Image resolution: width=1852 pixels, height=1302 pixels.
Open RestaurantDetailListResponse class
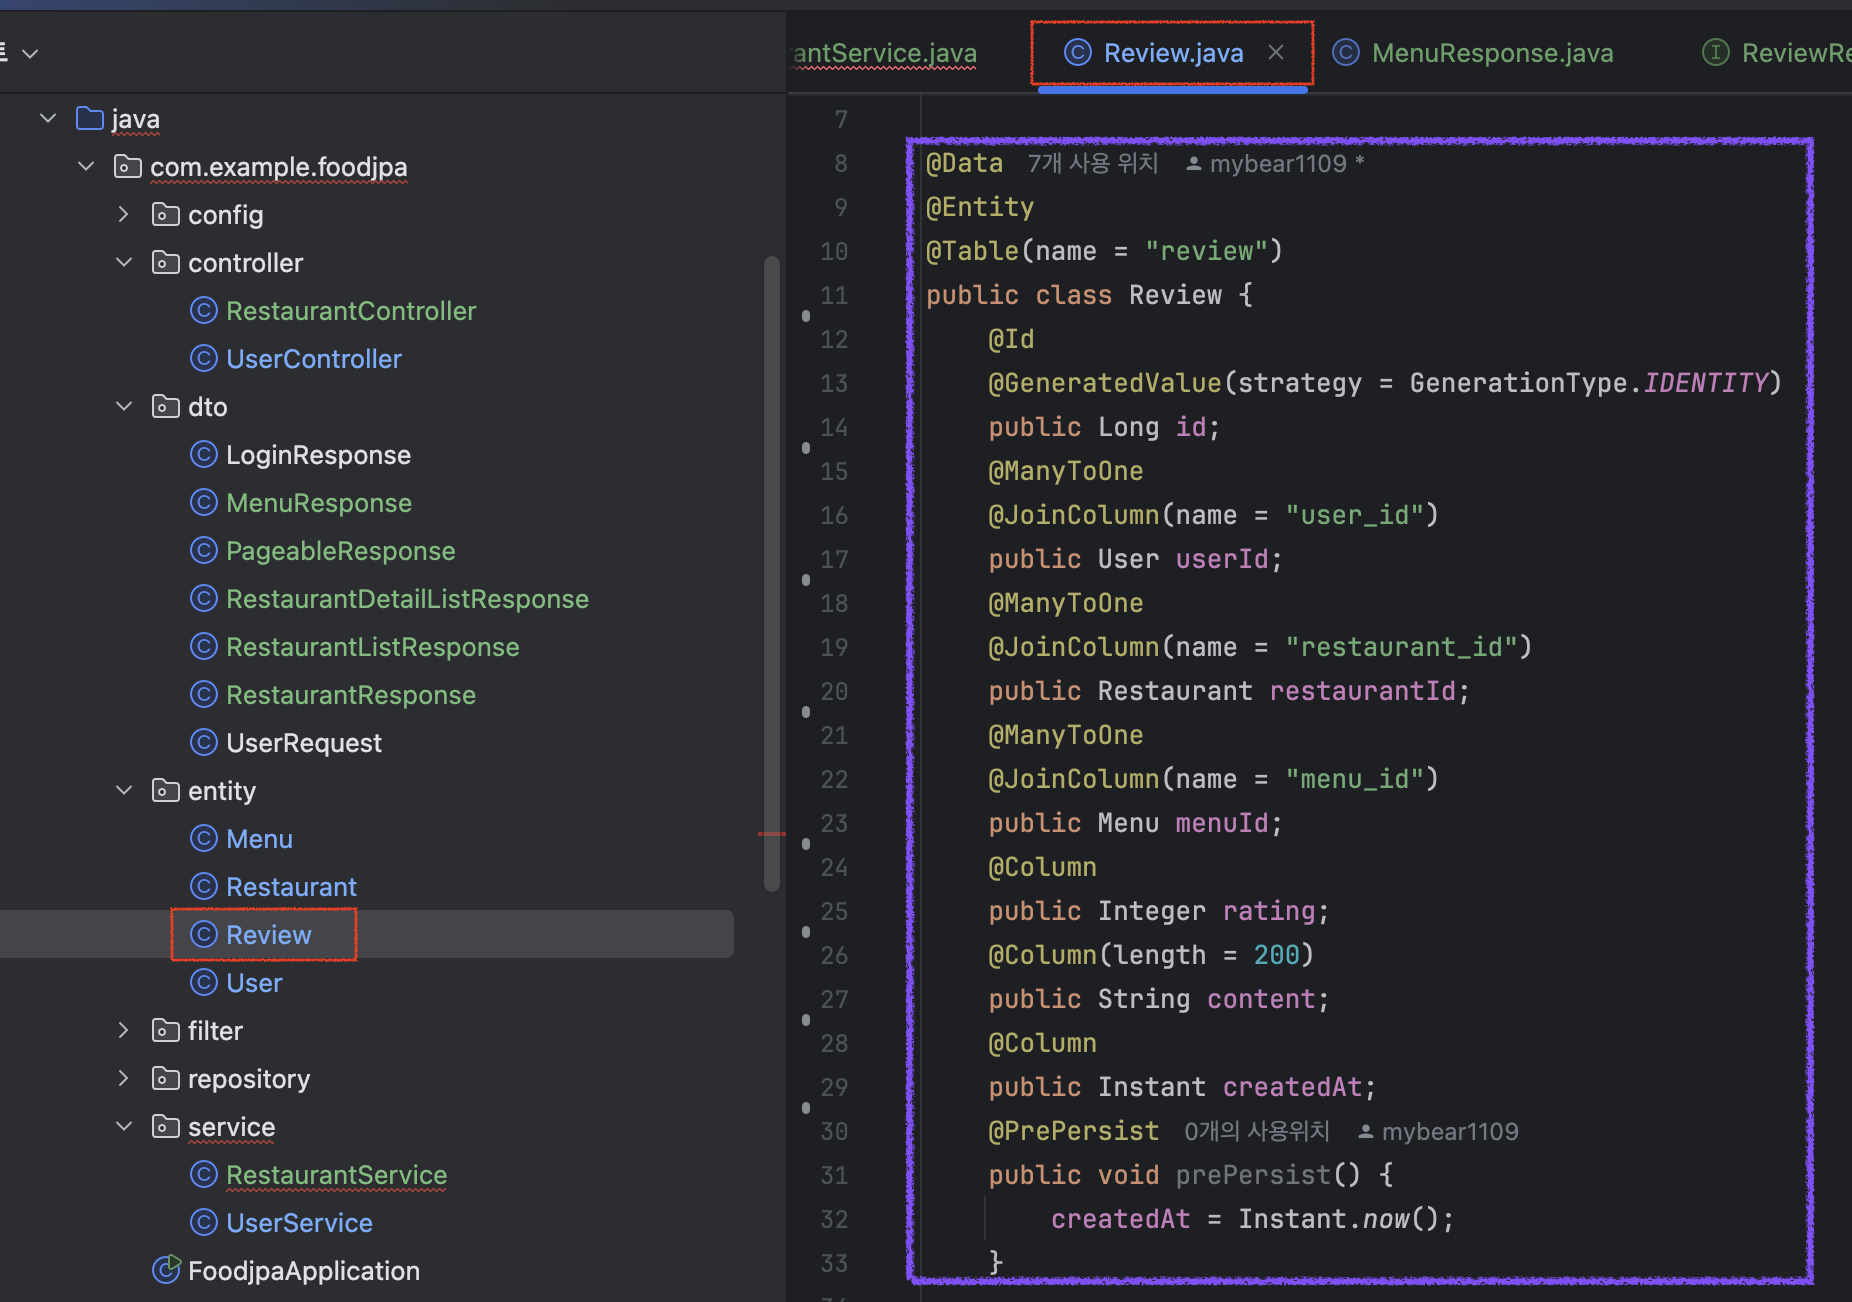tap(407, 599)
